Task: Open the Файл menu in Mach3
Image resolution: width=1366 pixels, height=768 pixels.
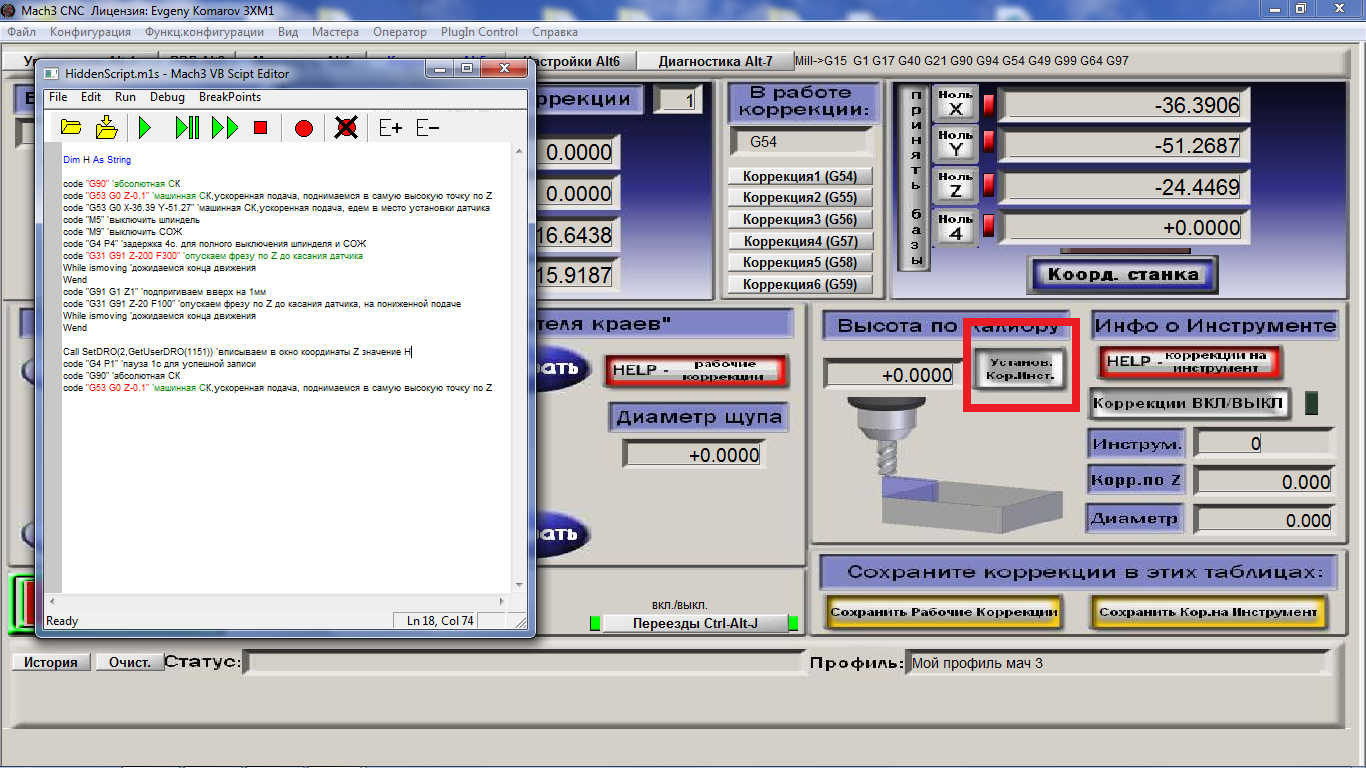Action: click(x=21, y=32)
